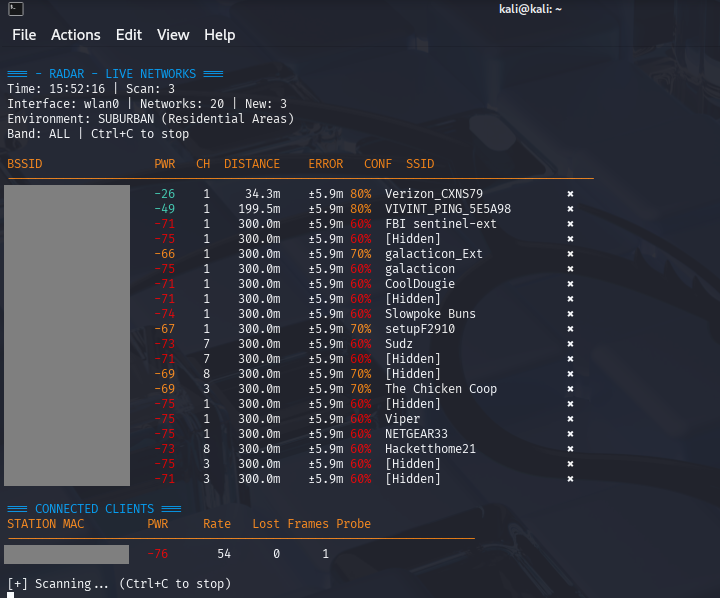This screenshot has height=598, width=720.
Task: Click the kali@kali window title
Action: [530, 9]
